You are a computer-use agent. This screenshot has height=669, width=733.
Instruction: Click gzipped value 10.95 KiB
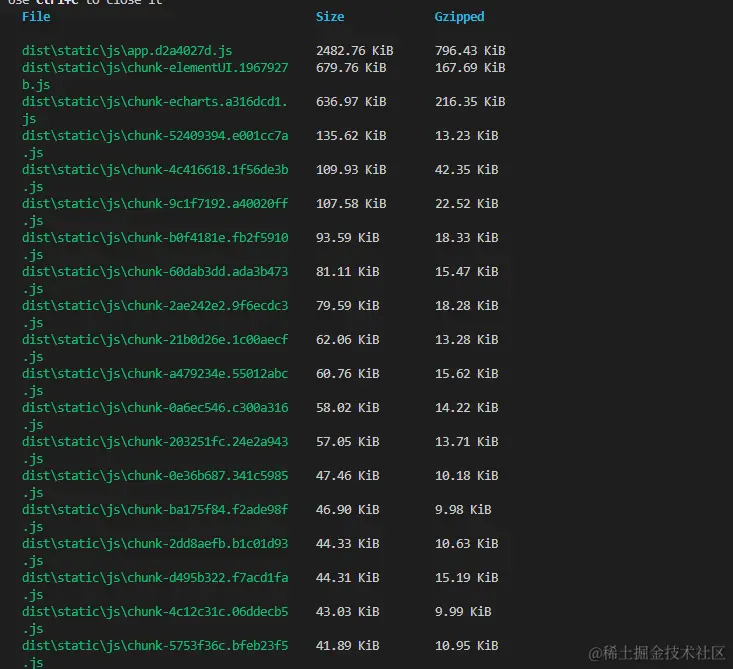467,646
